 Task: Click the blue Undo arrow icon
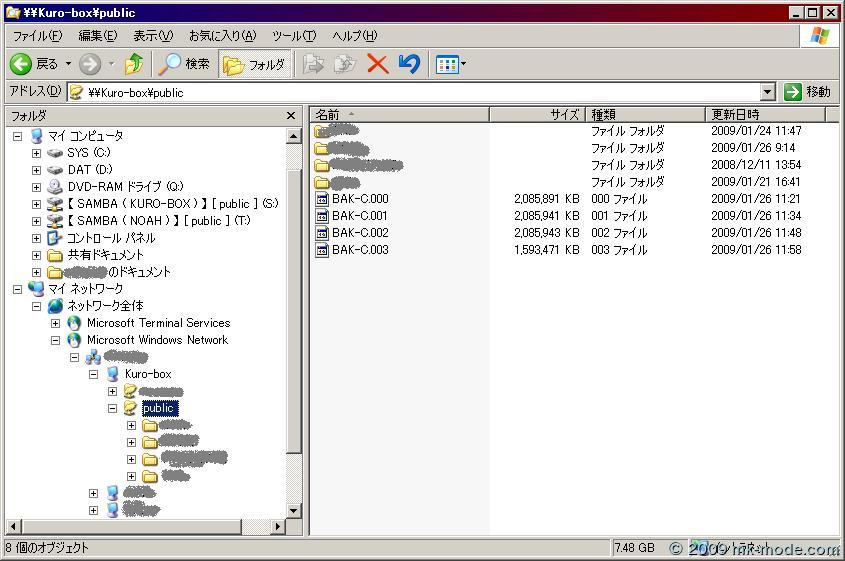pyautogui.click(x=409, y=64)
